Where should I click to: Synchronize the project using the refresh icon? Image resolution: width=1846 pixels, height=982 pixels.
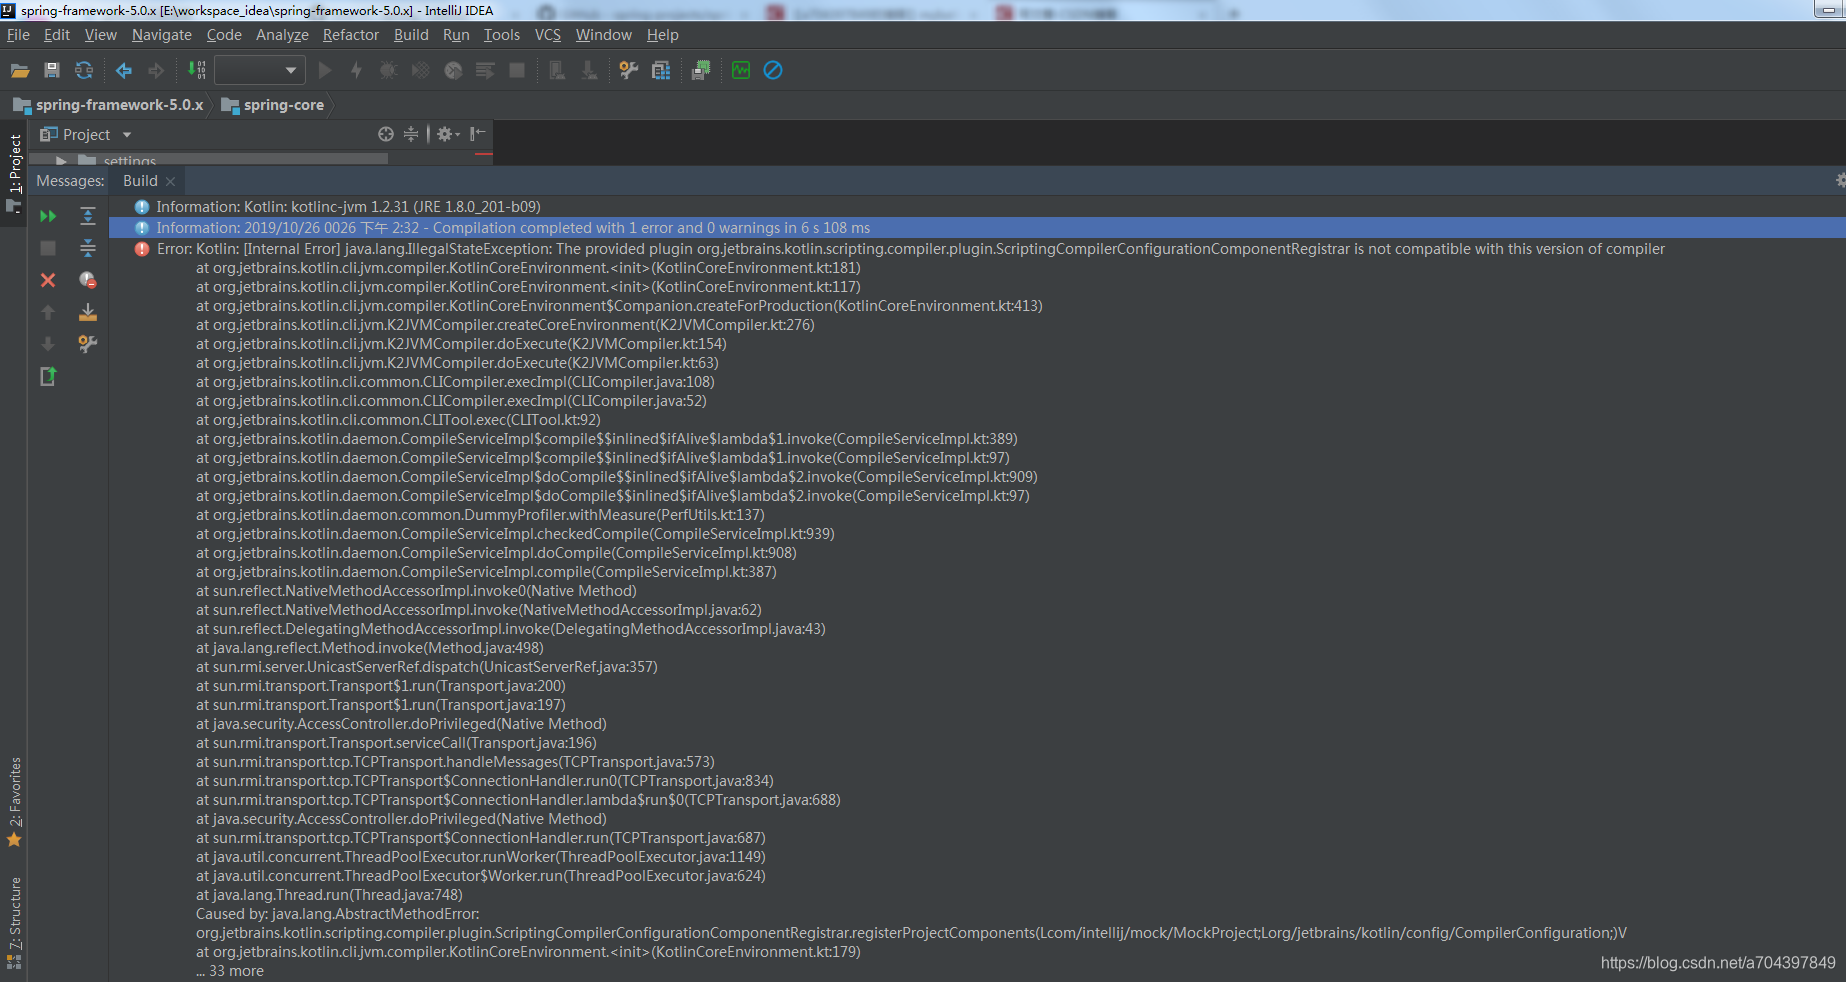84,71
